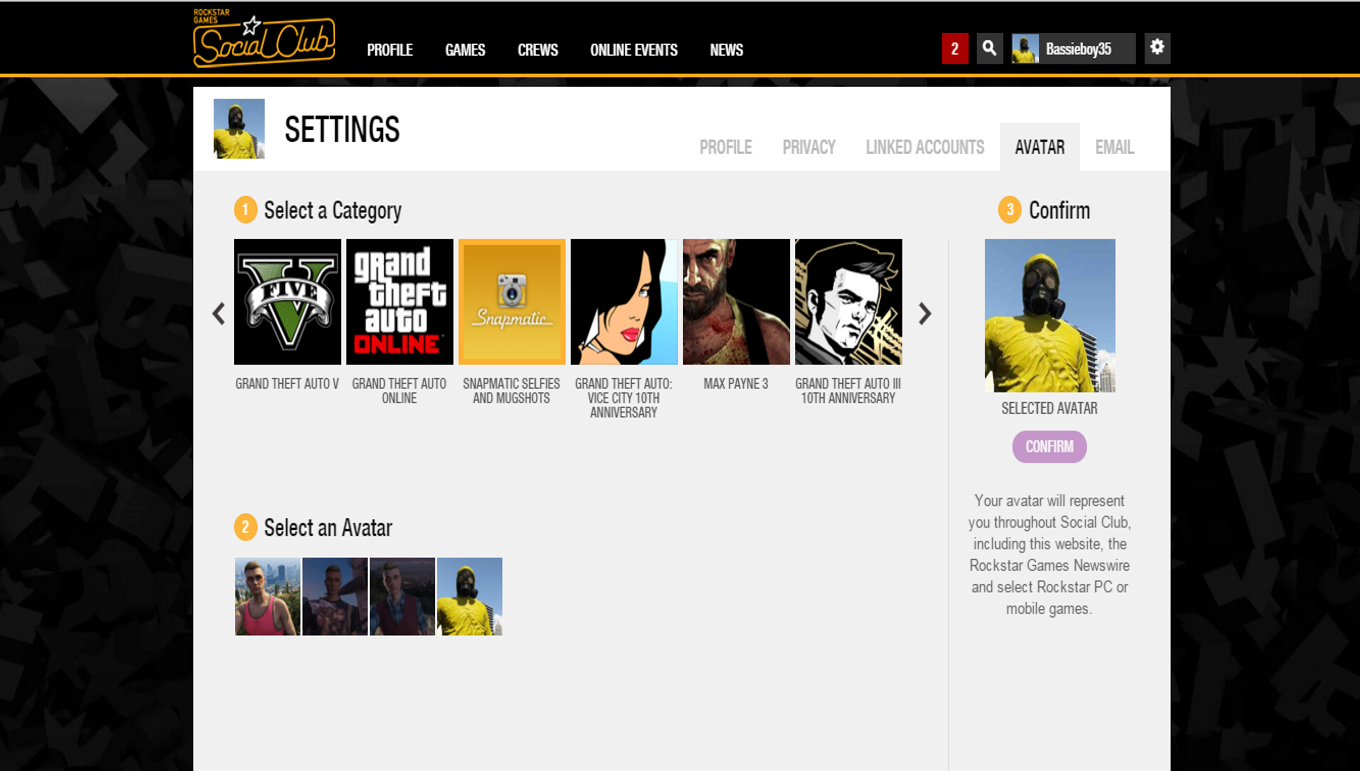The image size is (1360, 771).
Task: Choose the Snapmatic camera category tile
Action: (x=512, y=302)
